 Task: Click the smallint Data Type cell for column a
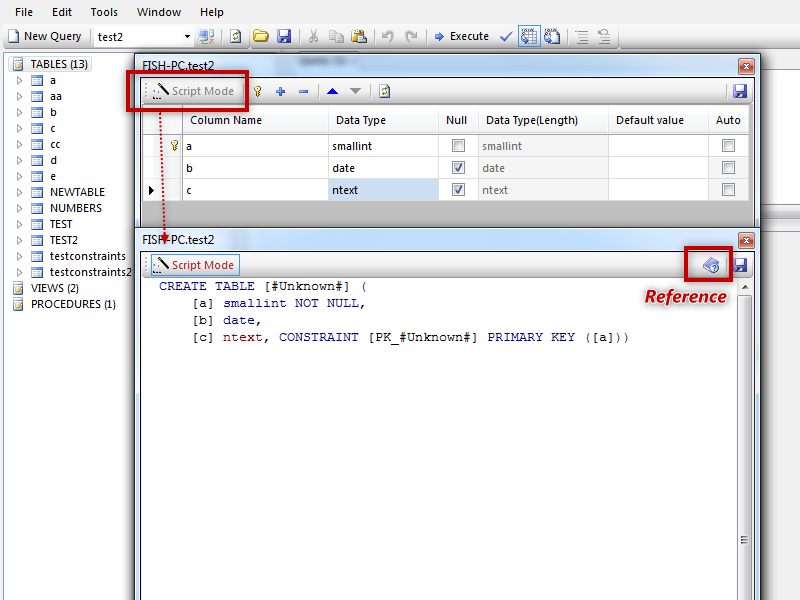tap(383, 146)
